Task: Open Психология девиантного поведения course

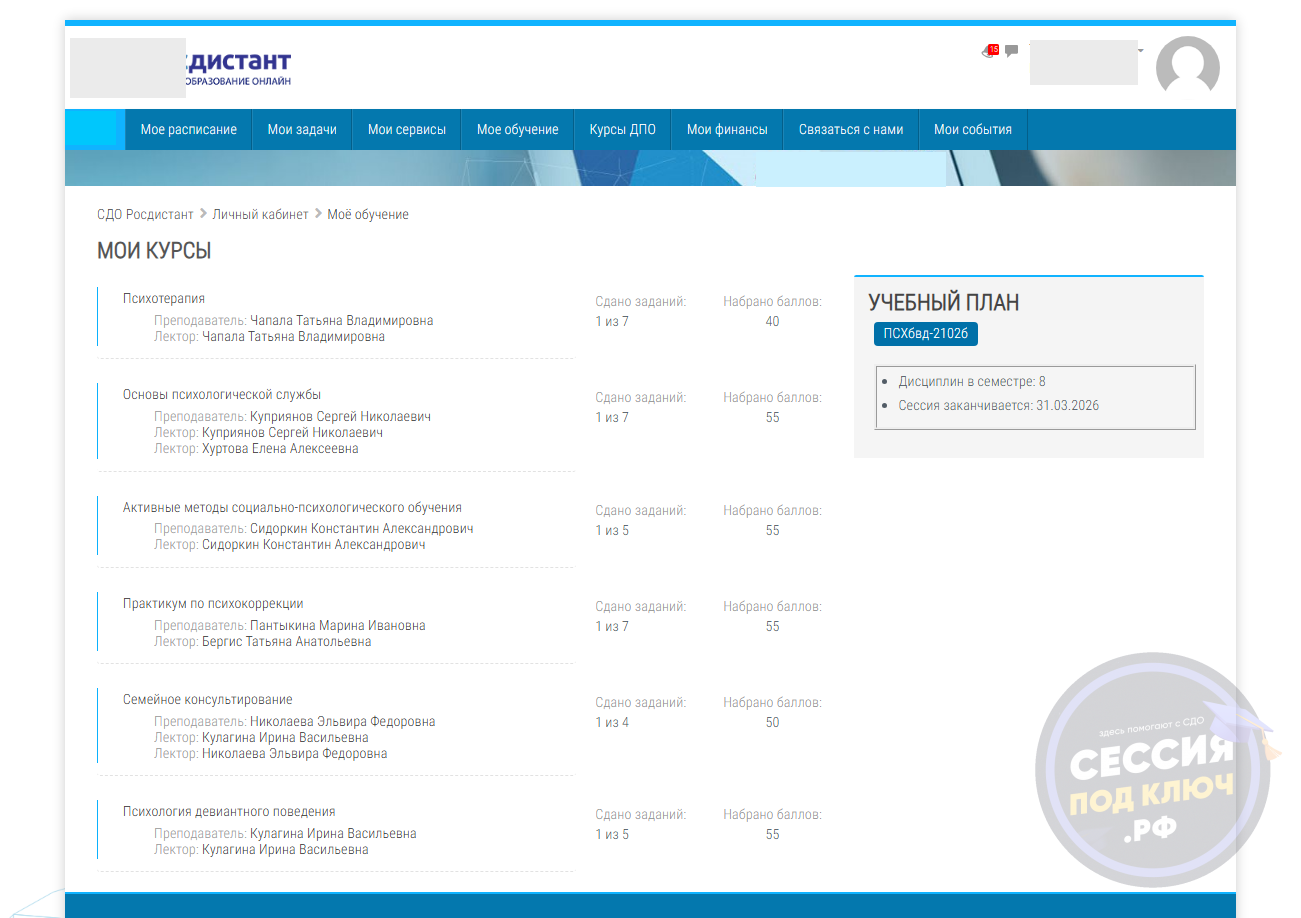Action: point(229,811)
